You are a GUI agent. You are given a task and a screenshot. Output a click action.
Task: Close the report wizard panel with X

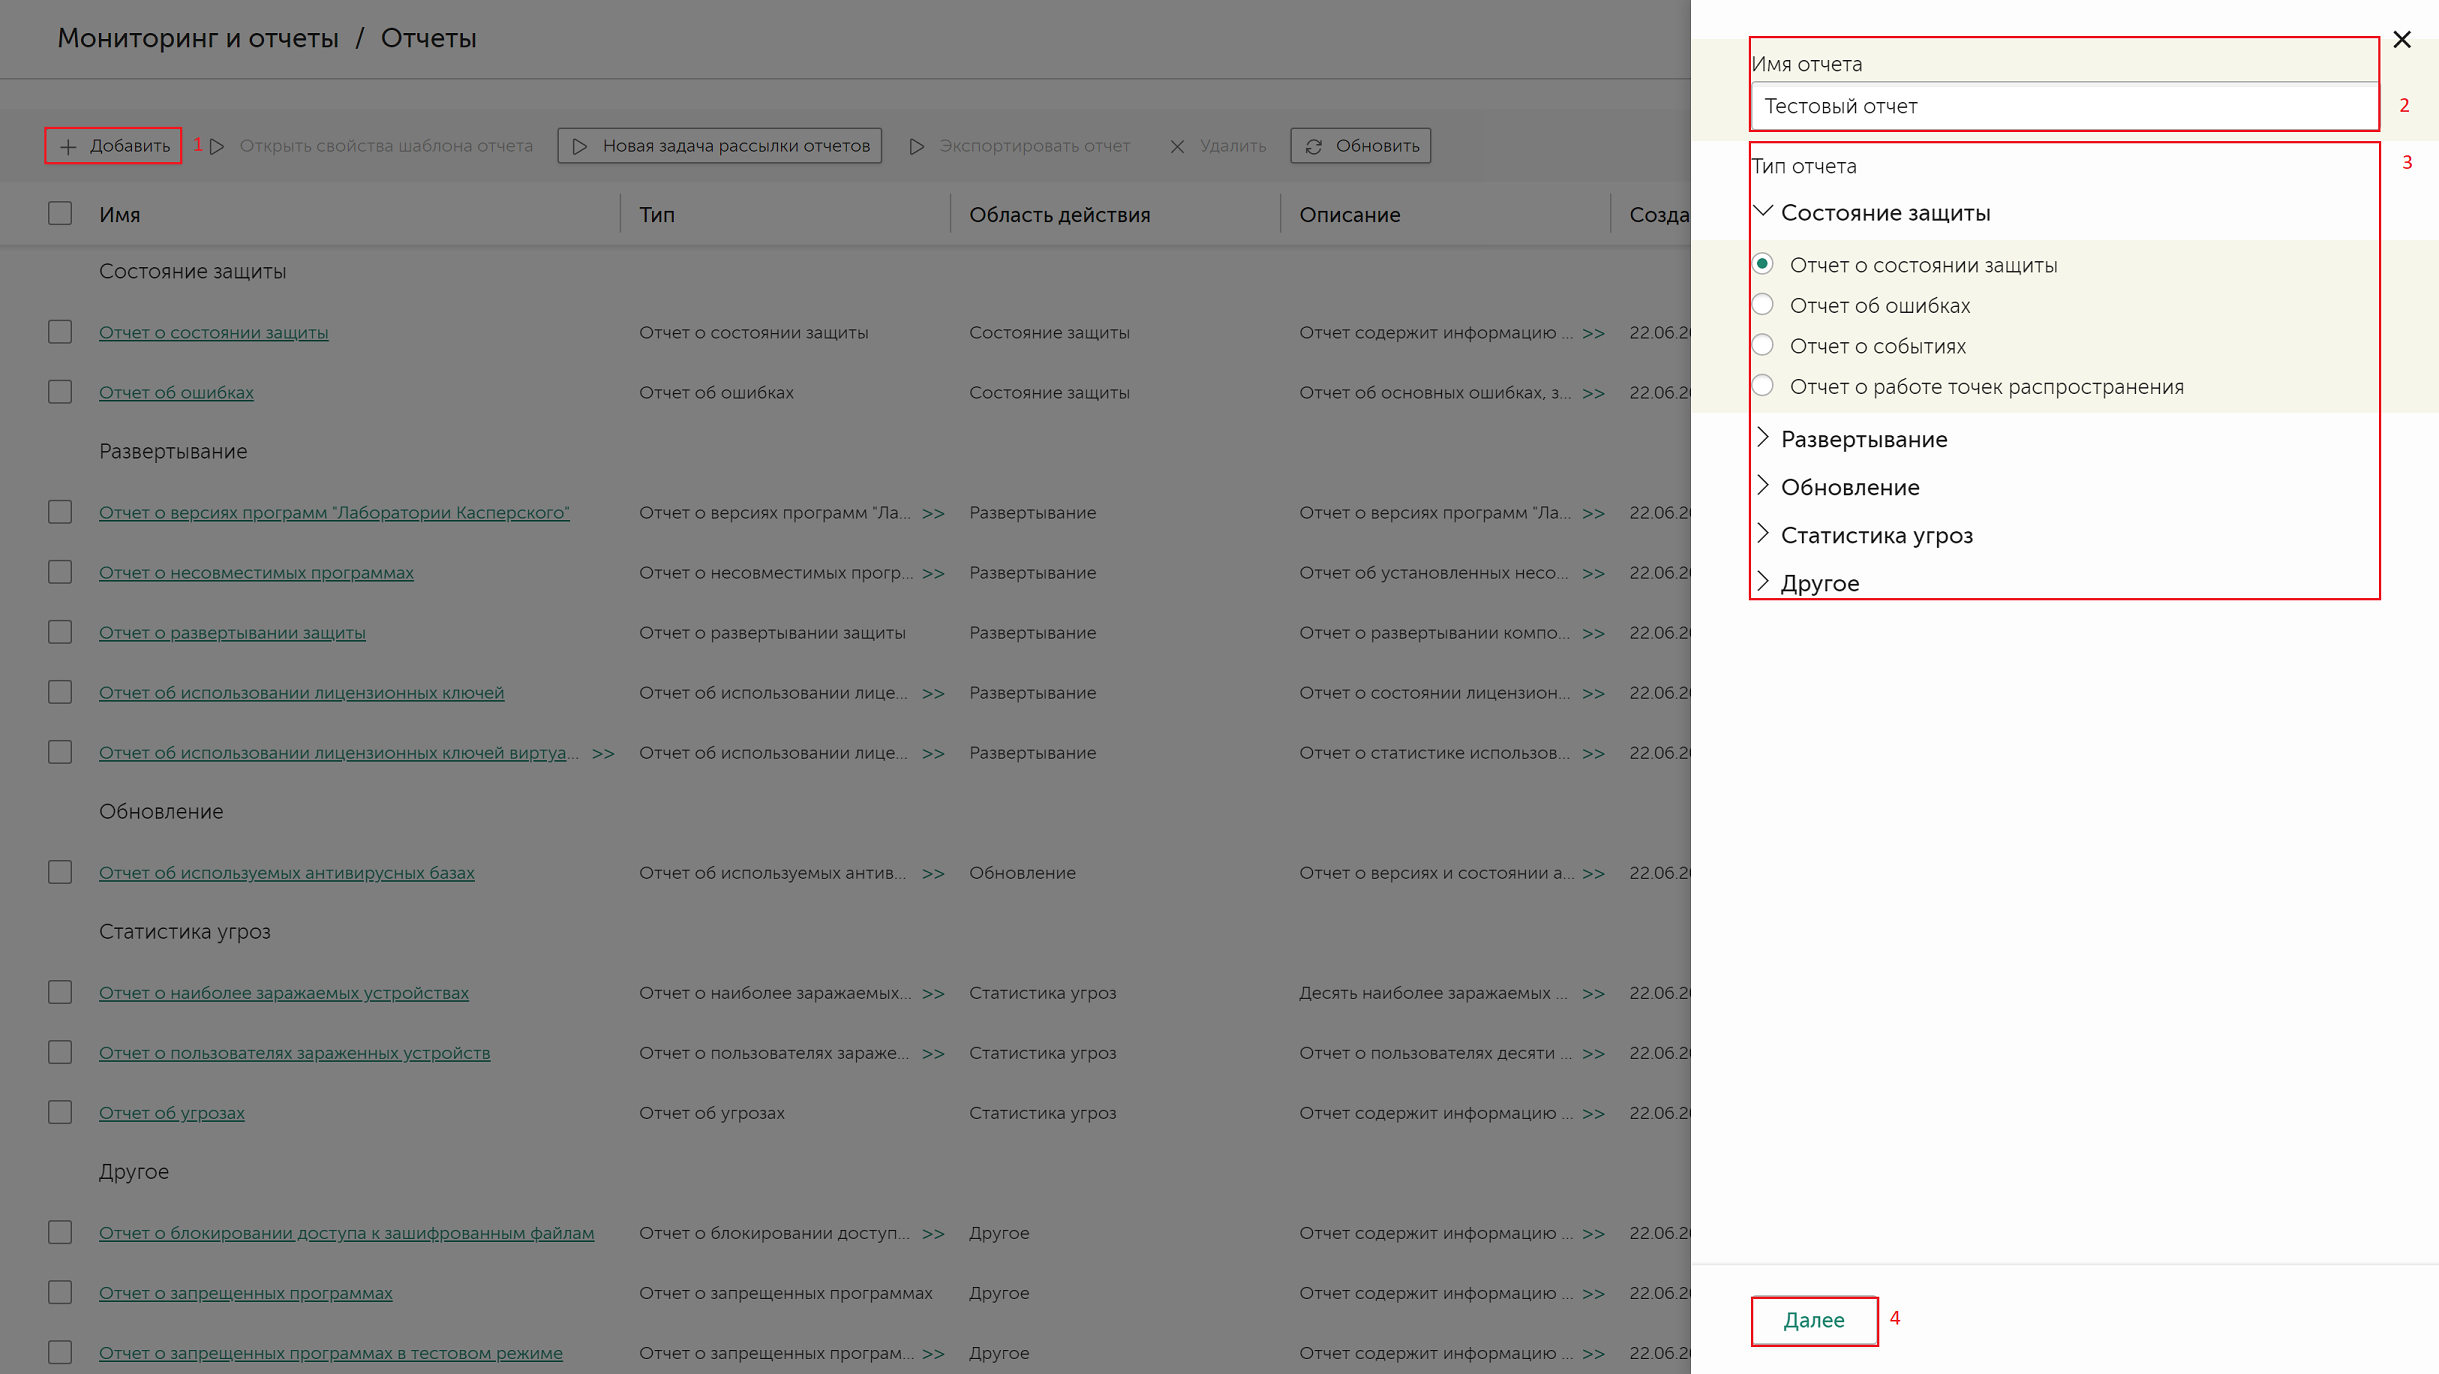click(x=2402, y=39)
